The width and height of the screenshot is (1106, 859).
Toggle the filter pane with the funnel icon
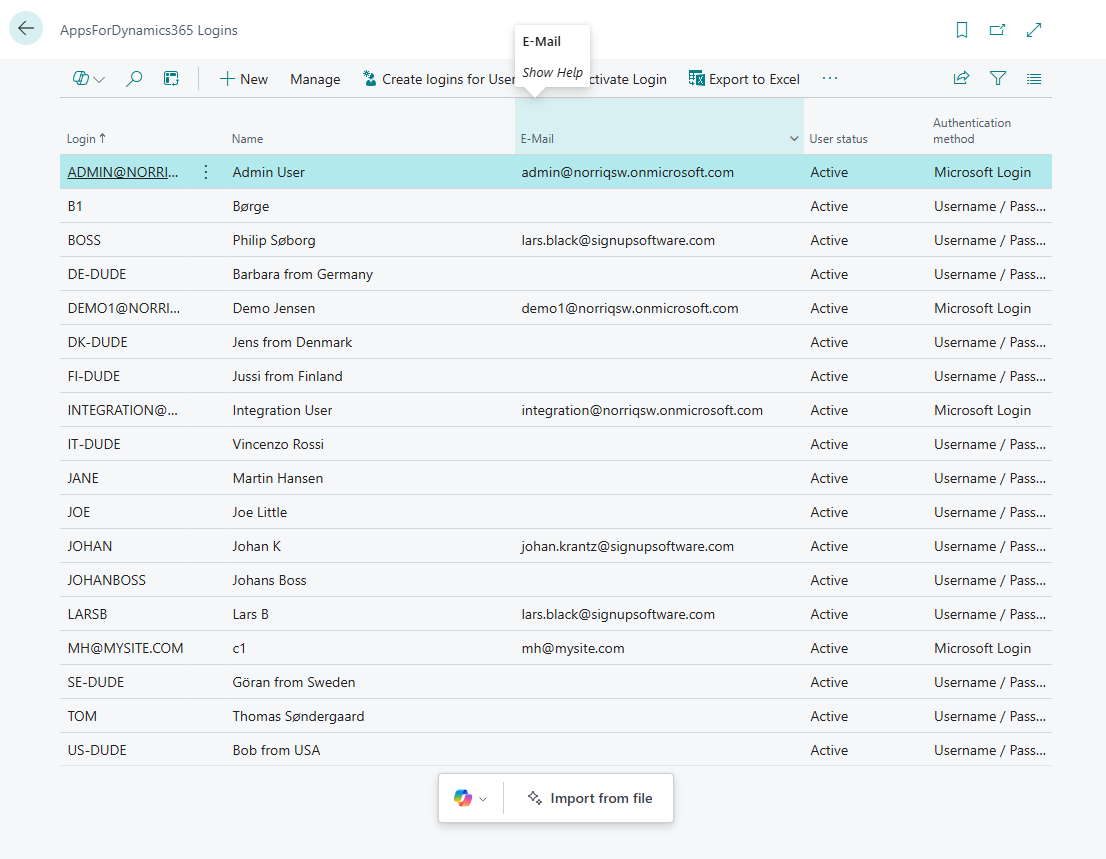point(998,78)
